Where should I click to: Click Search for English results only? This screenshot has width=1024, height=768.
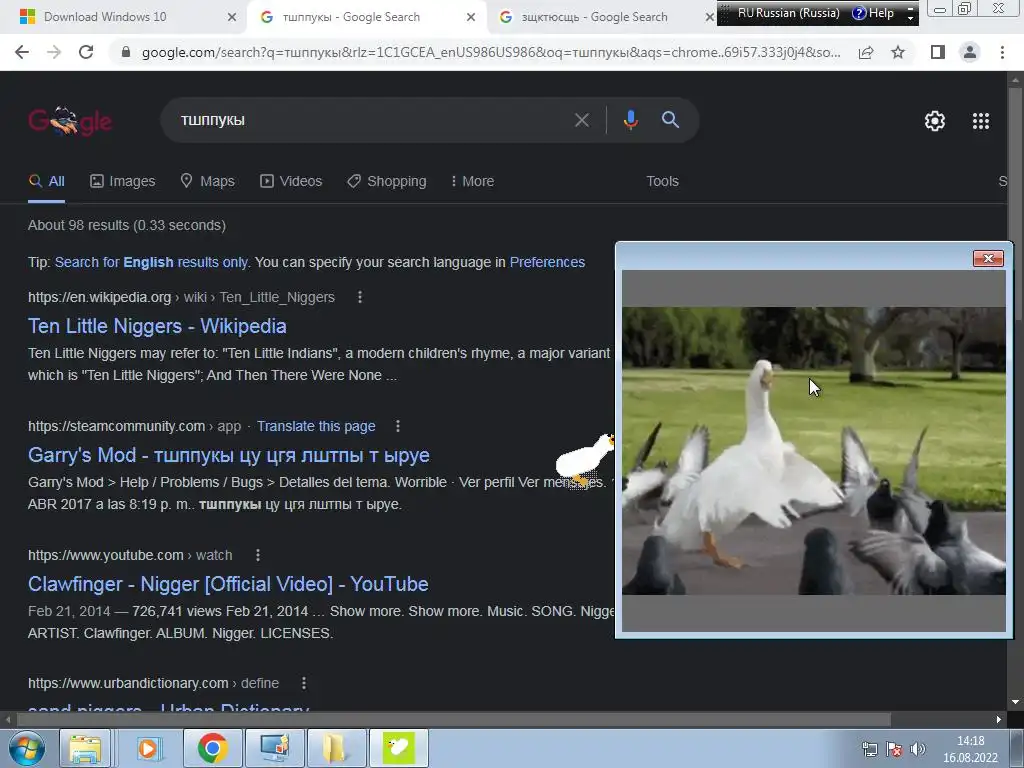[151, 262]
